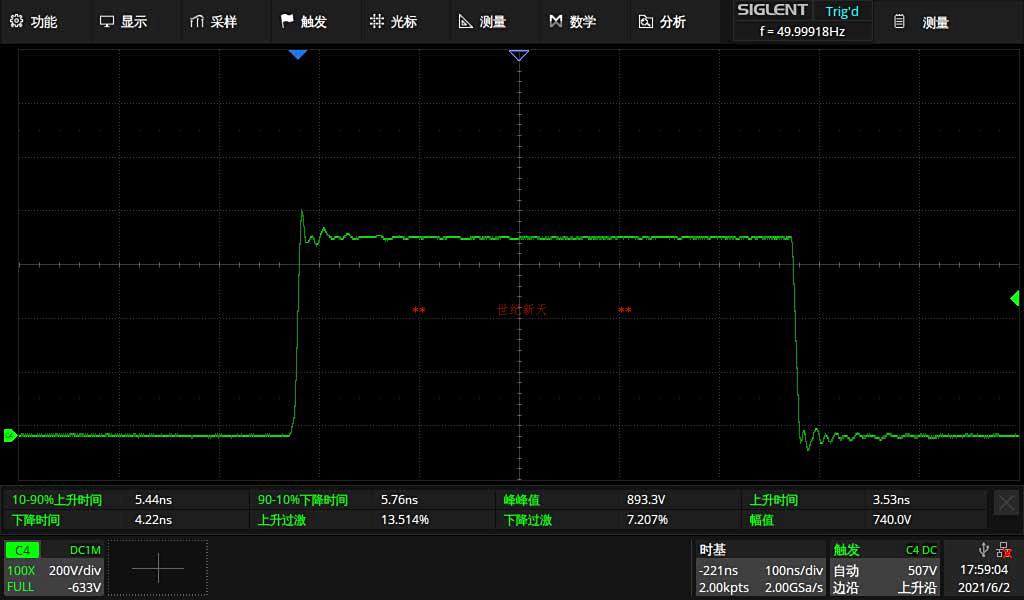Click the 下降时间 measurement label
The image size is (1024, 600).
(36, 520)
